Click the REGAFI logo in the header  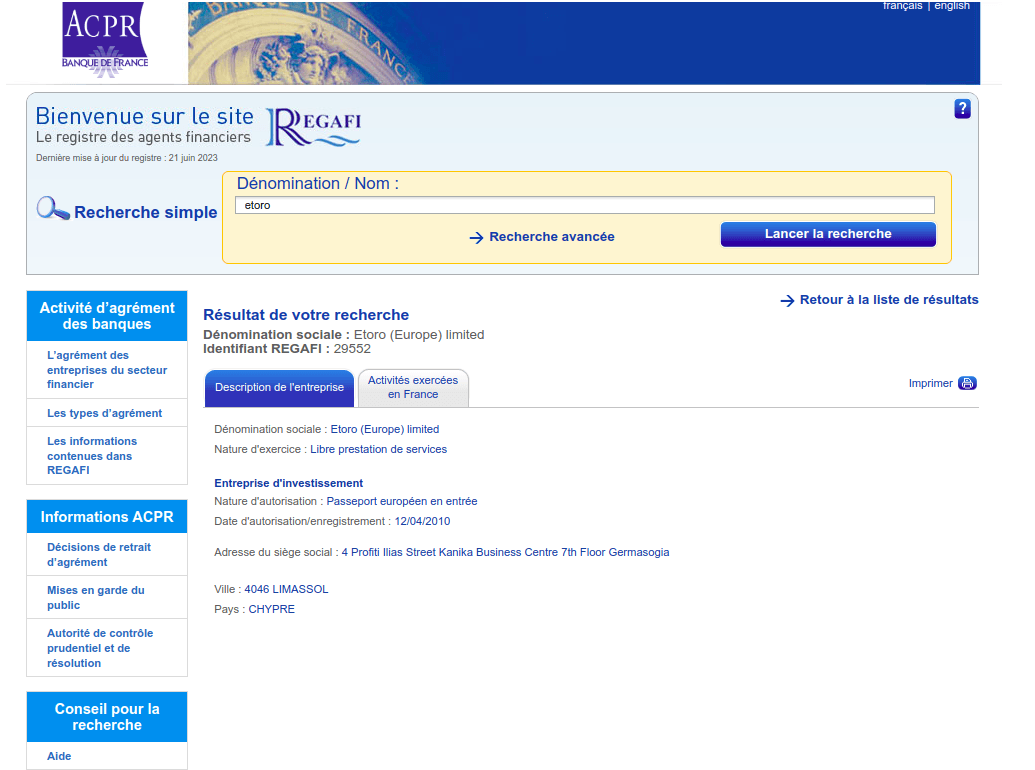point(313,127)
